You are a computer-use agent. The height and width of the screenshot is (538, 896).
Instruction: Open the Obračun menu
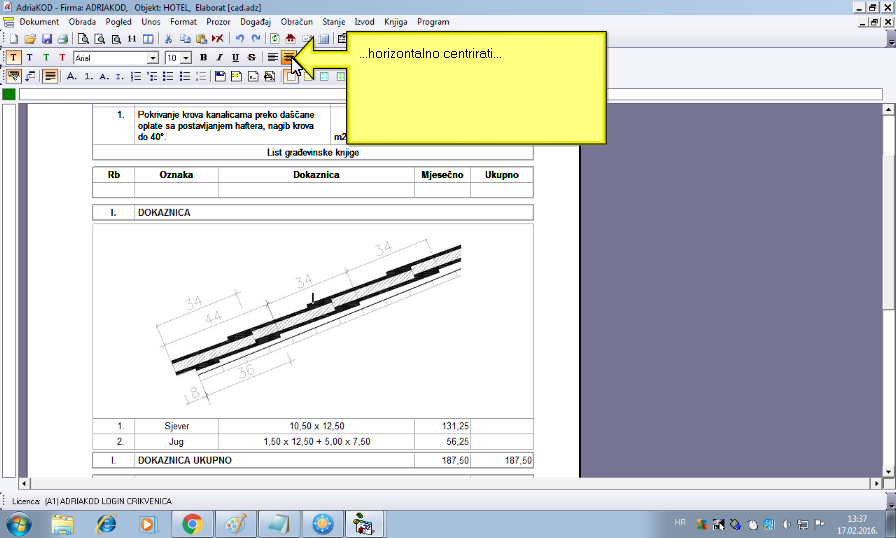click(x=297, y=22)
